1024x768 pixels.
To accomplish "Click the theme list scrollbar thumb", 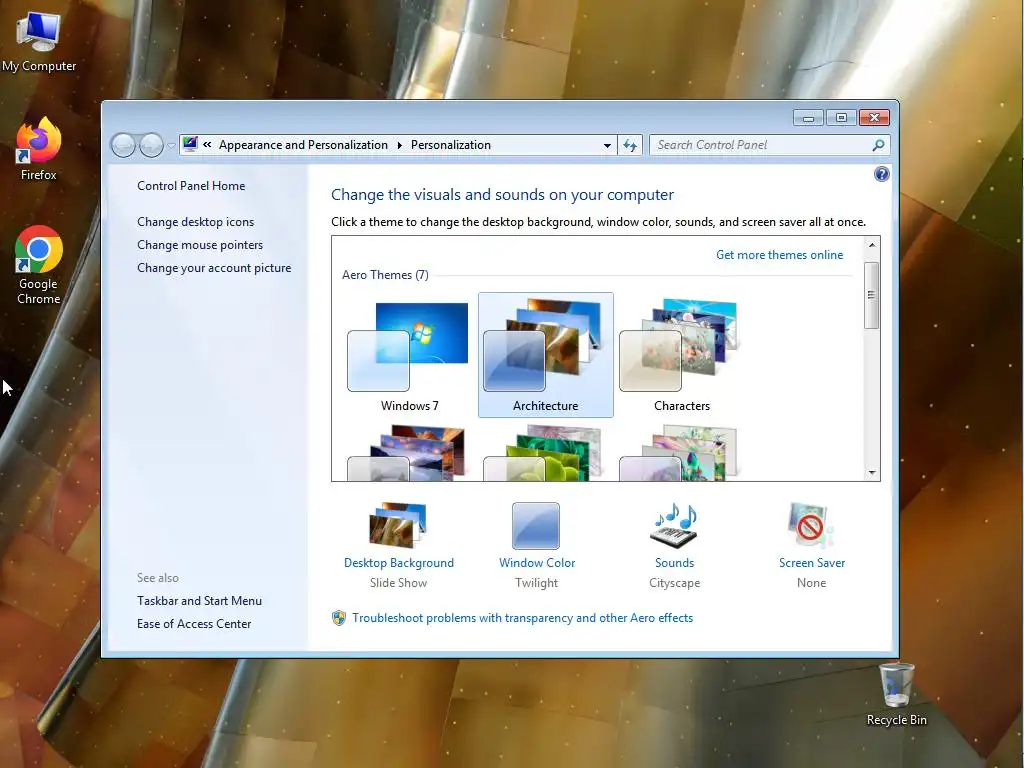I will (872, 295).
